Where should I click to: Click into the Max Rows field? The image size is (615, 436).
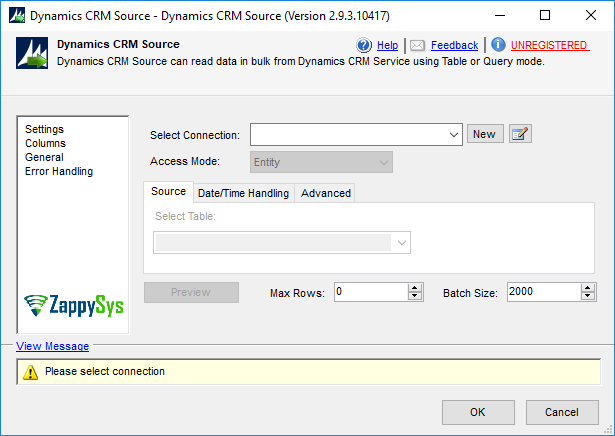click(x=371, y=292)
